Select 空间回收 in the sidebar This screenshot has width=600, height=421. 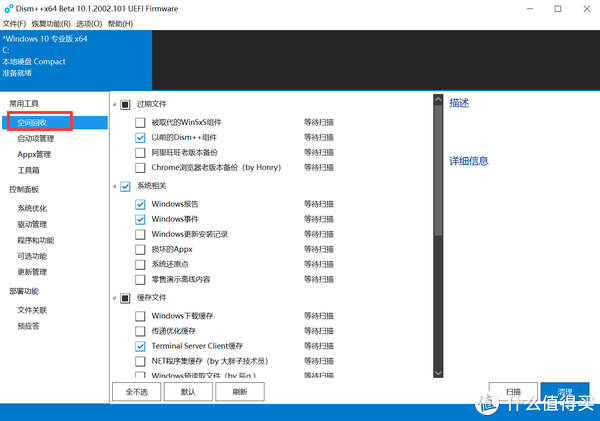(55, 122)
